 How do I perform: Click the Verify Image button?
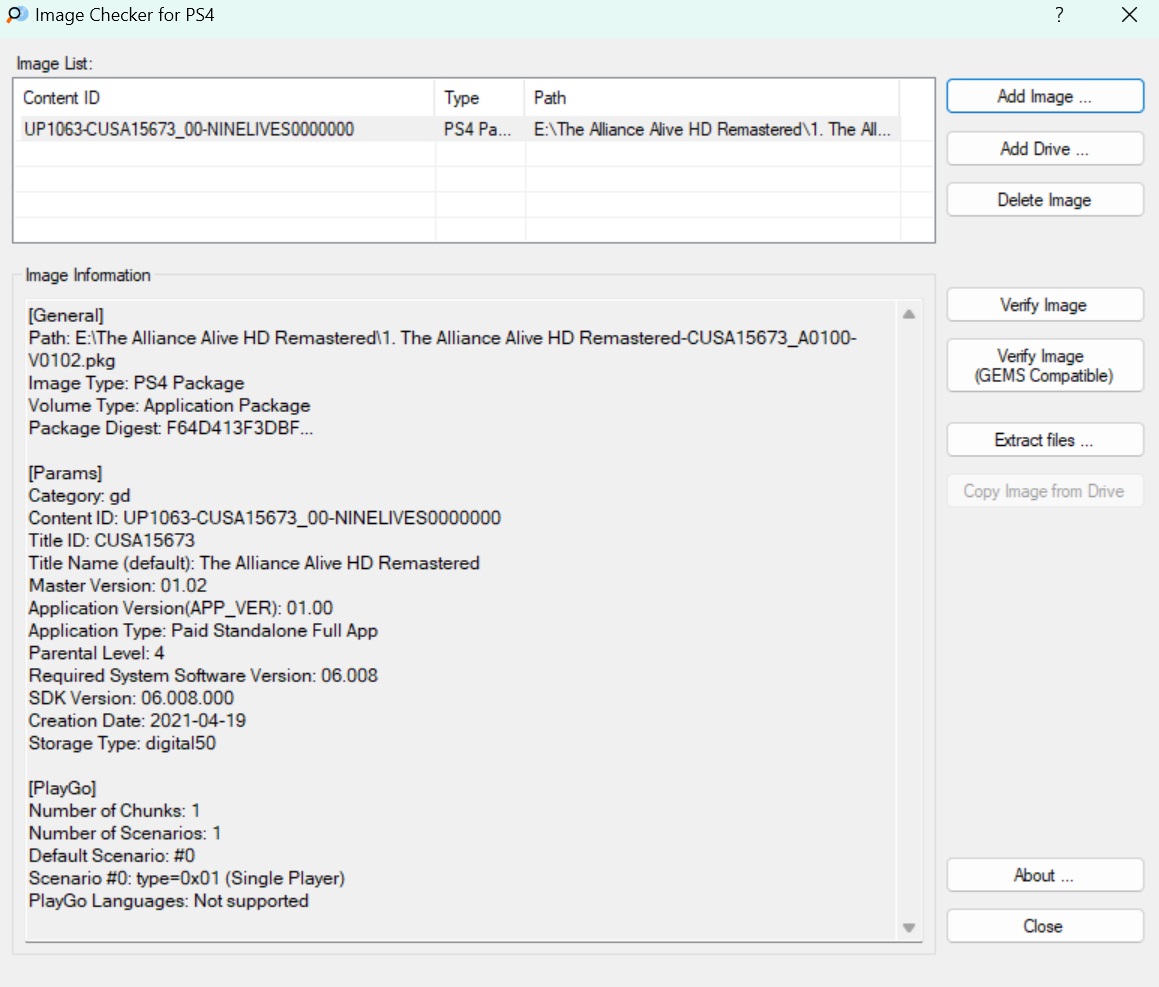[x=1044, y=306]
